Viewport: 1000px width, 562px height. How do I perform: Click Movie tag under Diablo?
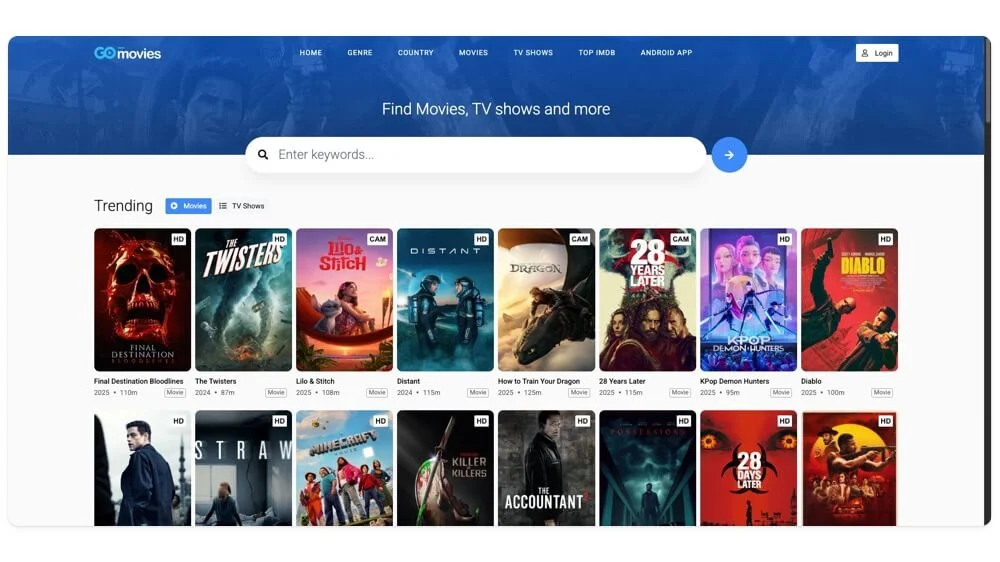[882, 393]
